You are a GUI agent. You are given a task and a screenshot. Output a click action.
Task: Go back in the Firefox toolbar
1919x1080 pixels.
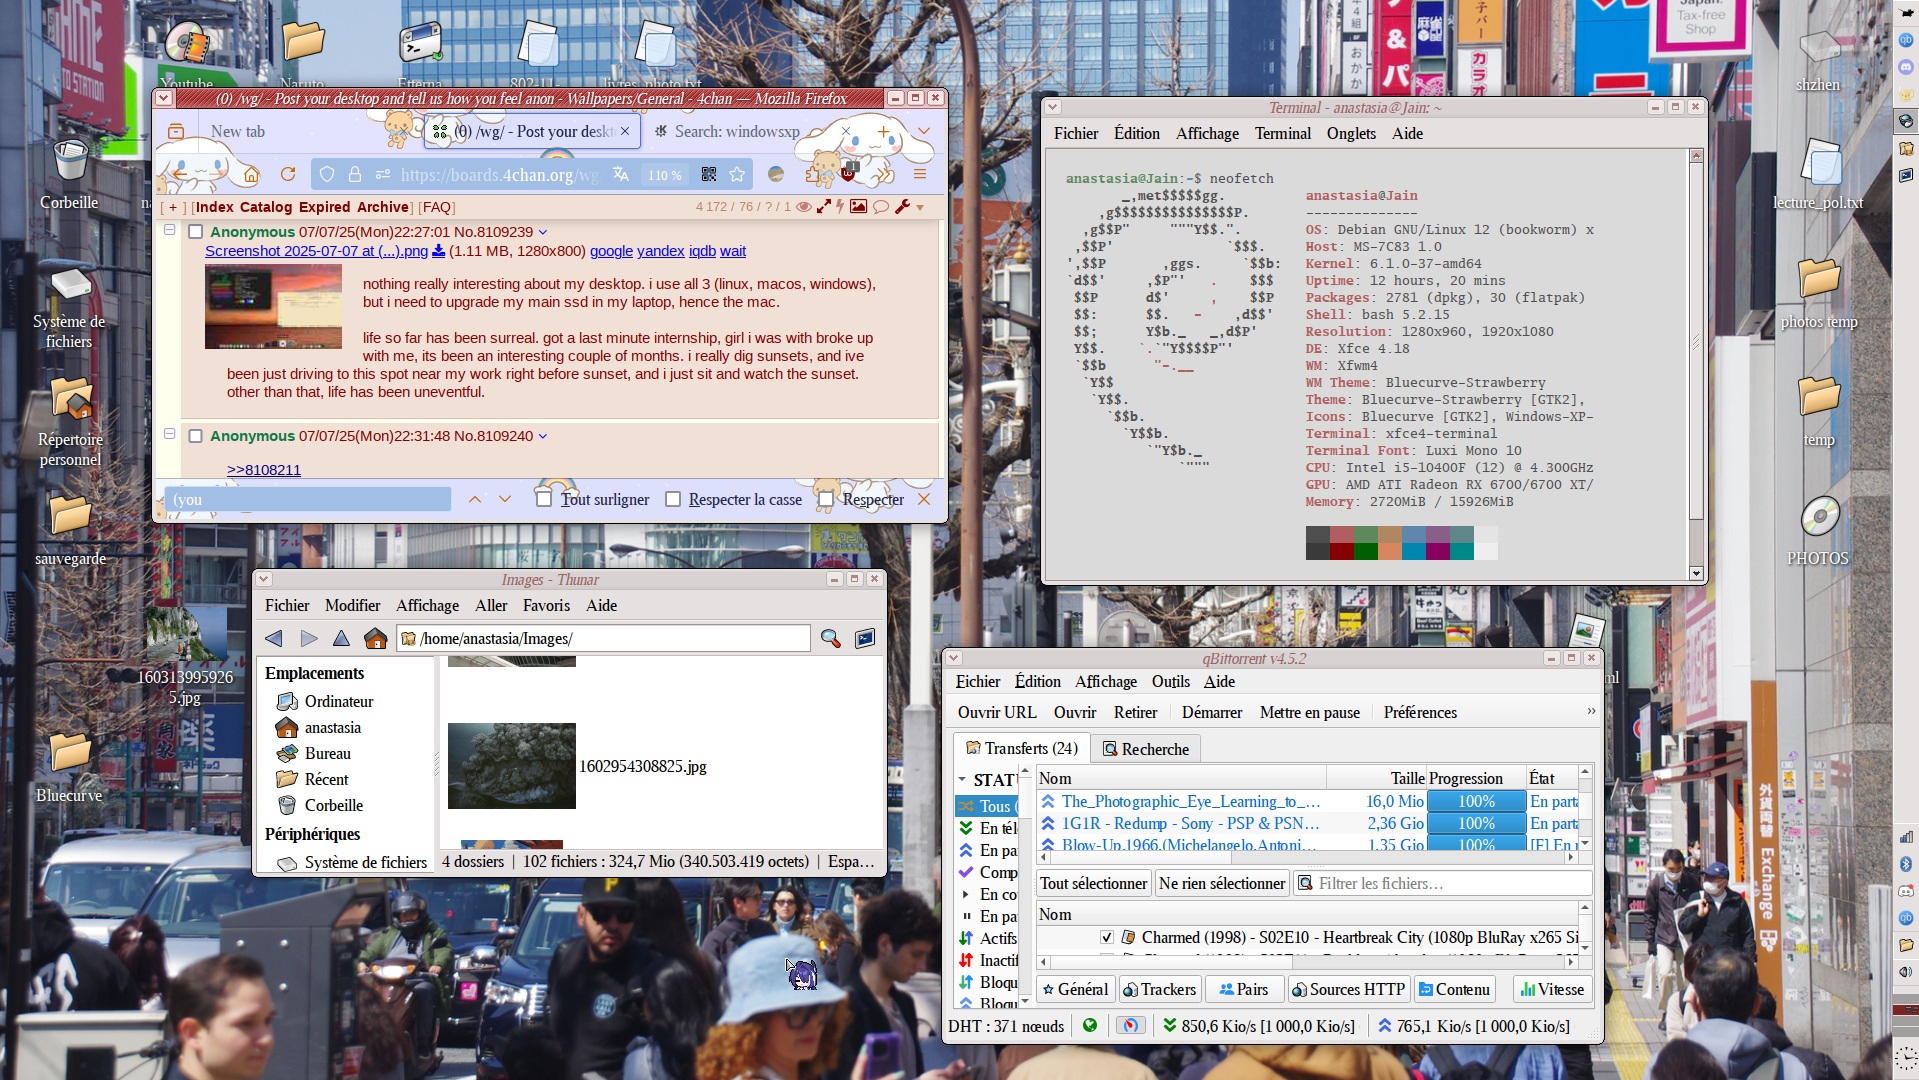click(181, 174)
